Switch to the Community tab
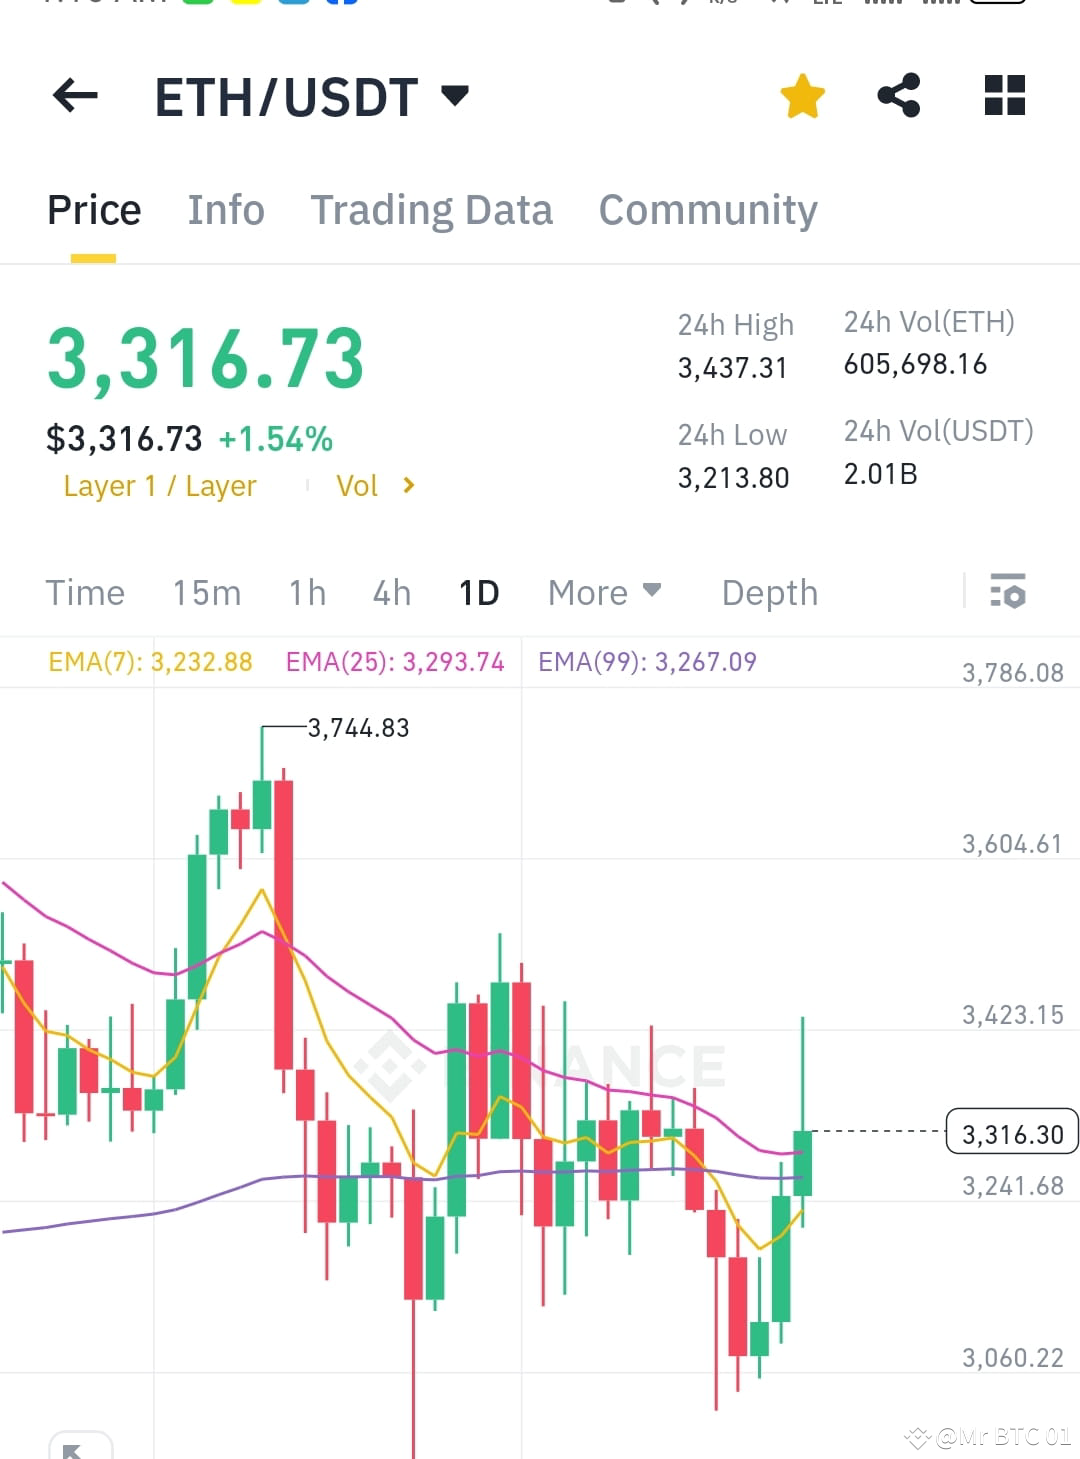The image size is (1080, 1459). (x=707, y=210)
